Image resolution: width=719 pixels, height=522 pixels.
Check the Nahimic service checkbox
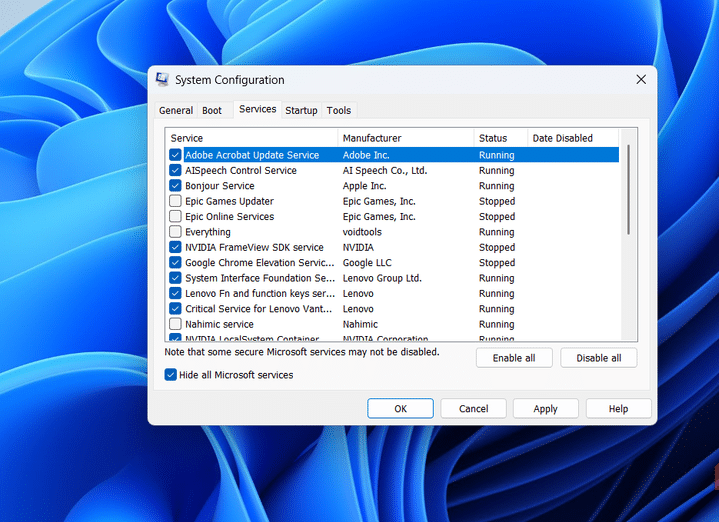click(175, 324)
